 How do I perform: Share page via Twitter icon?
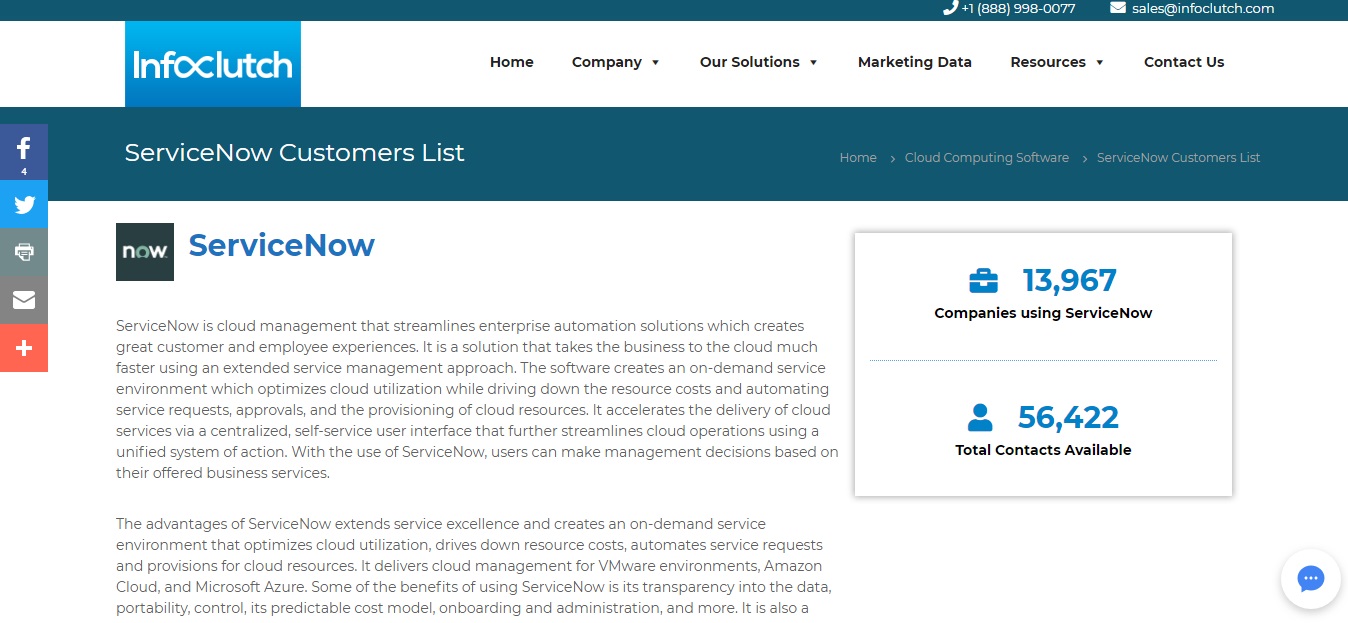[24, 205]
